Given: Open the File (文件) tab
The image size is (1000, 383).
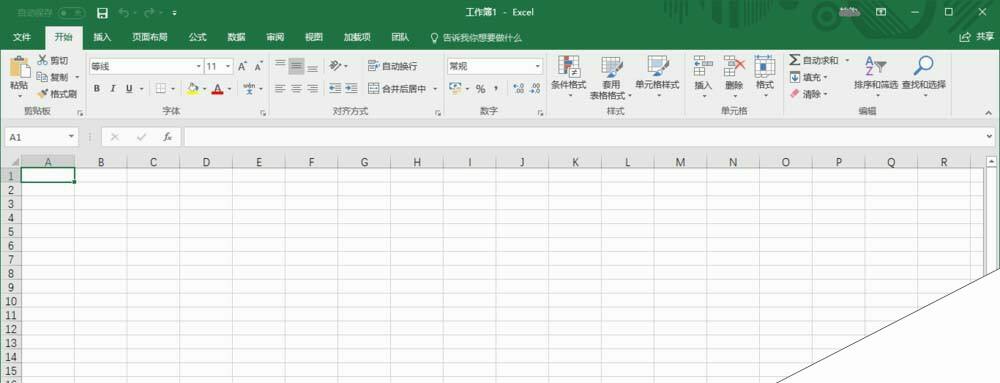Looking at the screenshot, I should tap(22, 38).
